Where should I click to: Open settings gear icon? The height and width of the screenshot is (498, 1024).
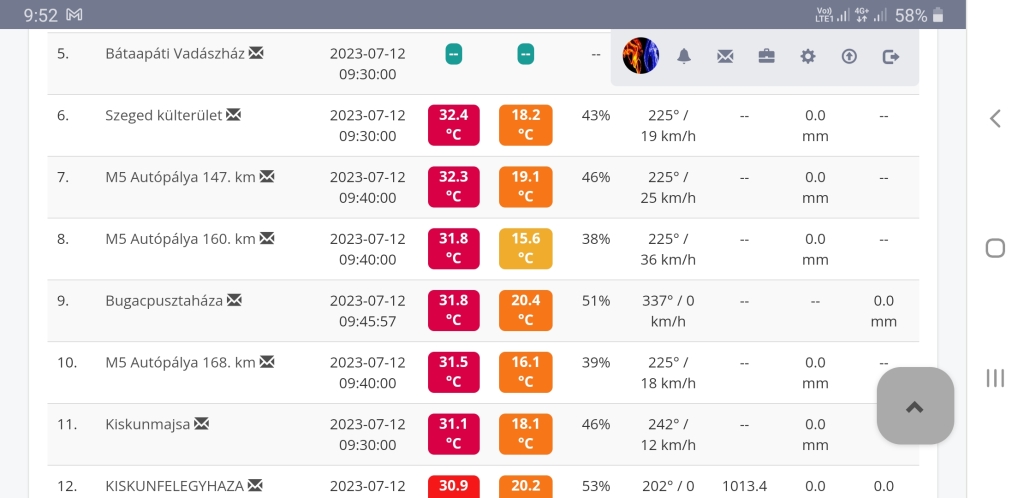pyautogui.click(x=808, y=57)
